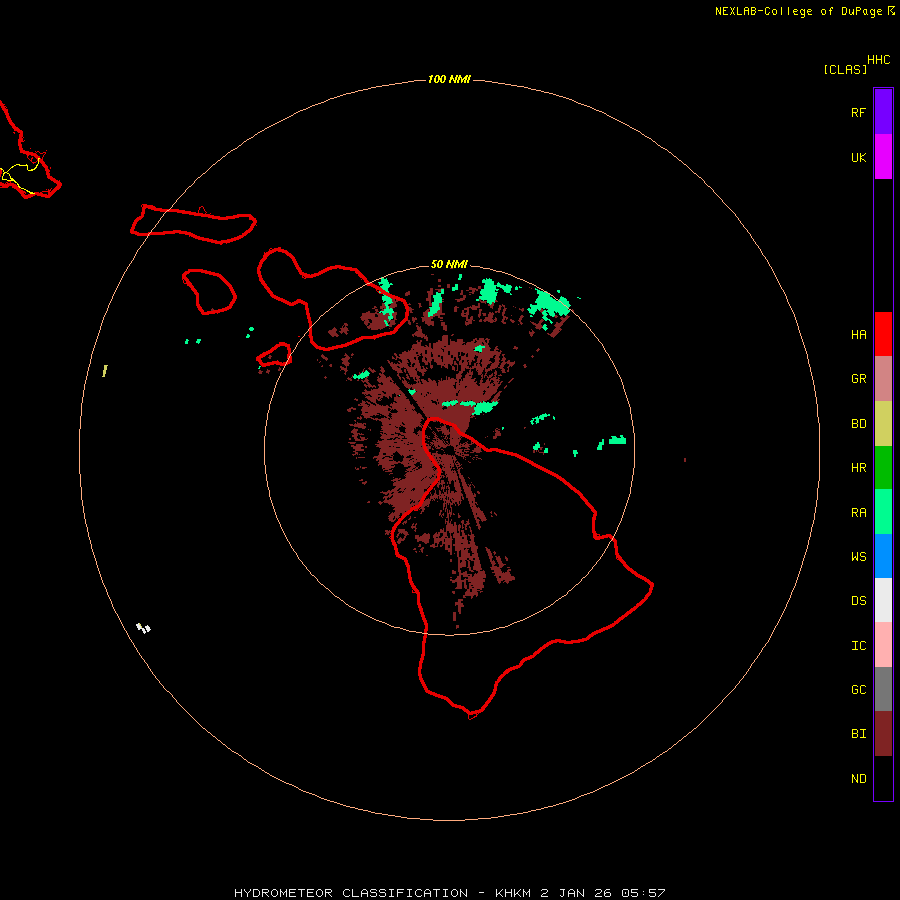Click the ND black legend swatch
900x900 pixels.
tap(883, 778)
